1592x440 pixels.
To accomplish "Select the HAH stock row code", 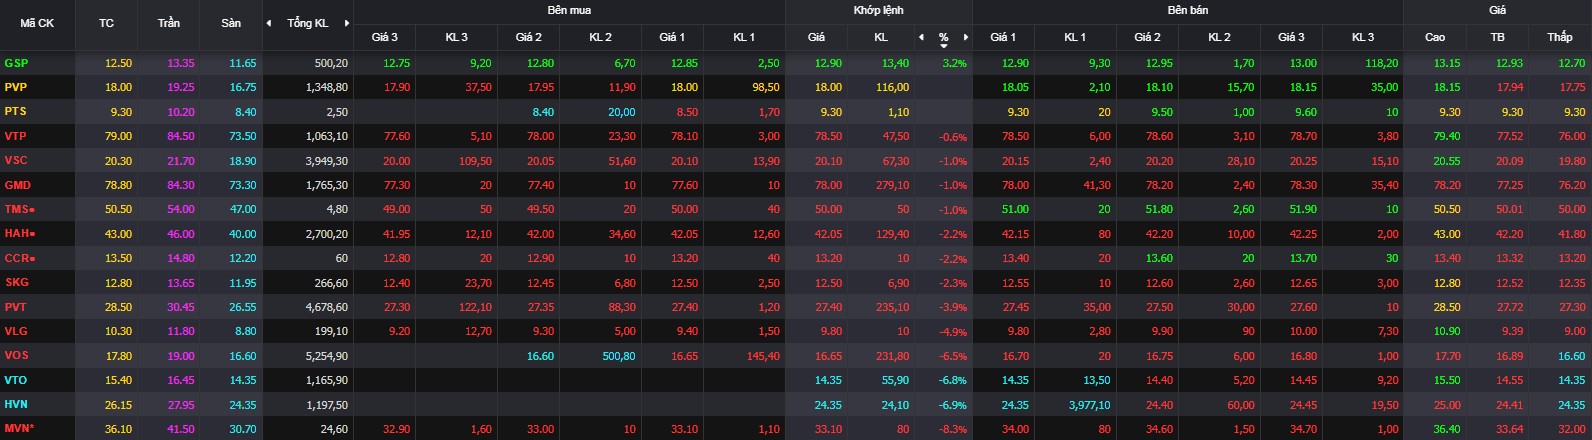I will pos(19,233).
